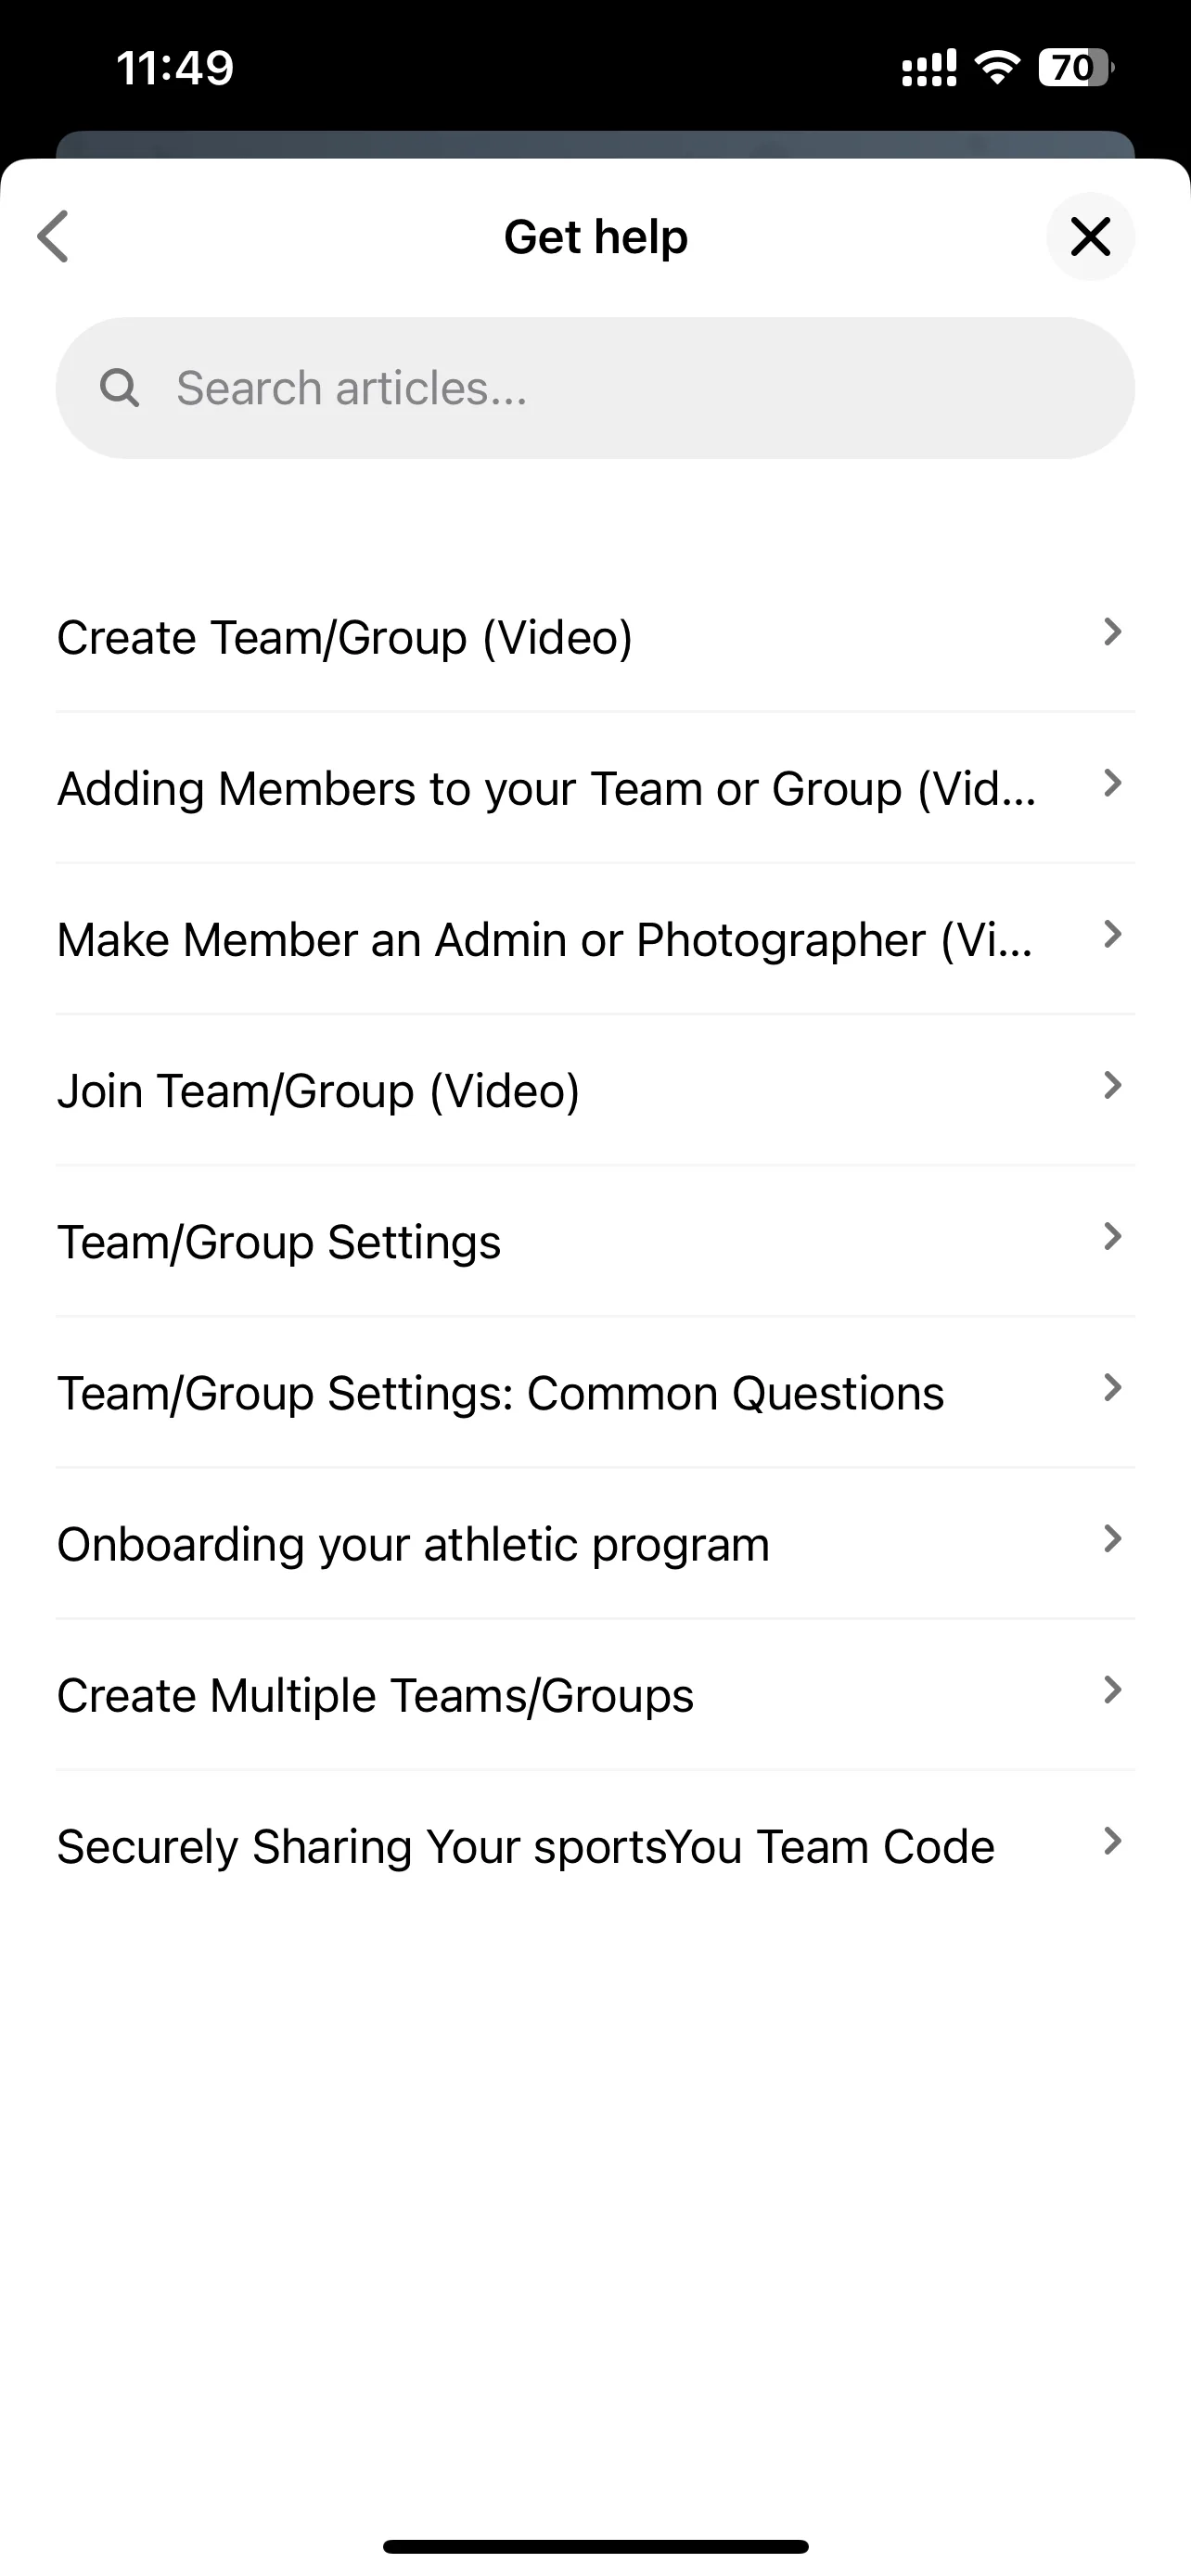The image size is (1191, 2576).
Task: Close the Get help sheet
Action: [1090, 237]
